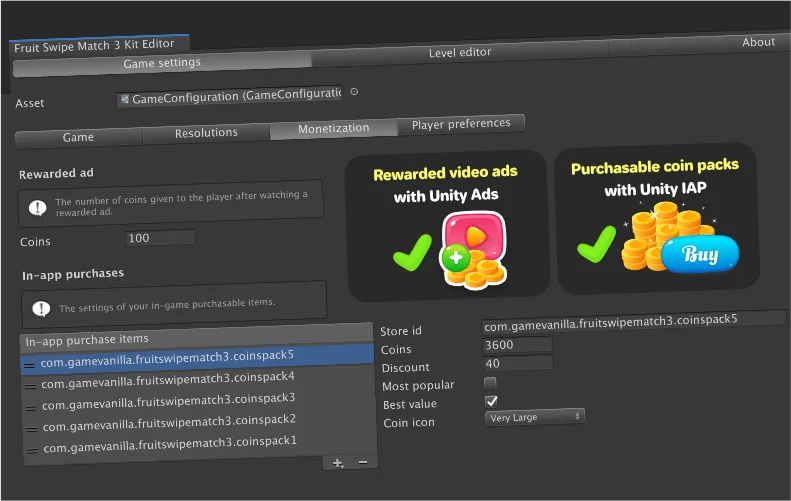Screen dimensions: 791x501
Task: Click the minus icon to remove purchase item
Action: pyautogui.click(x=363, y=462)
